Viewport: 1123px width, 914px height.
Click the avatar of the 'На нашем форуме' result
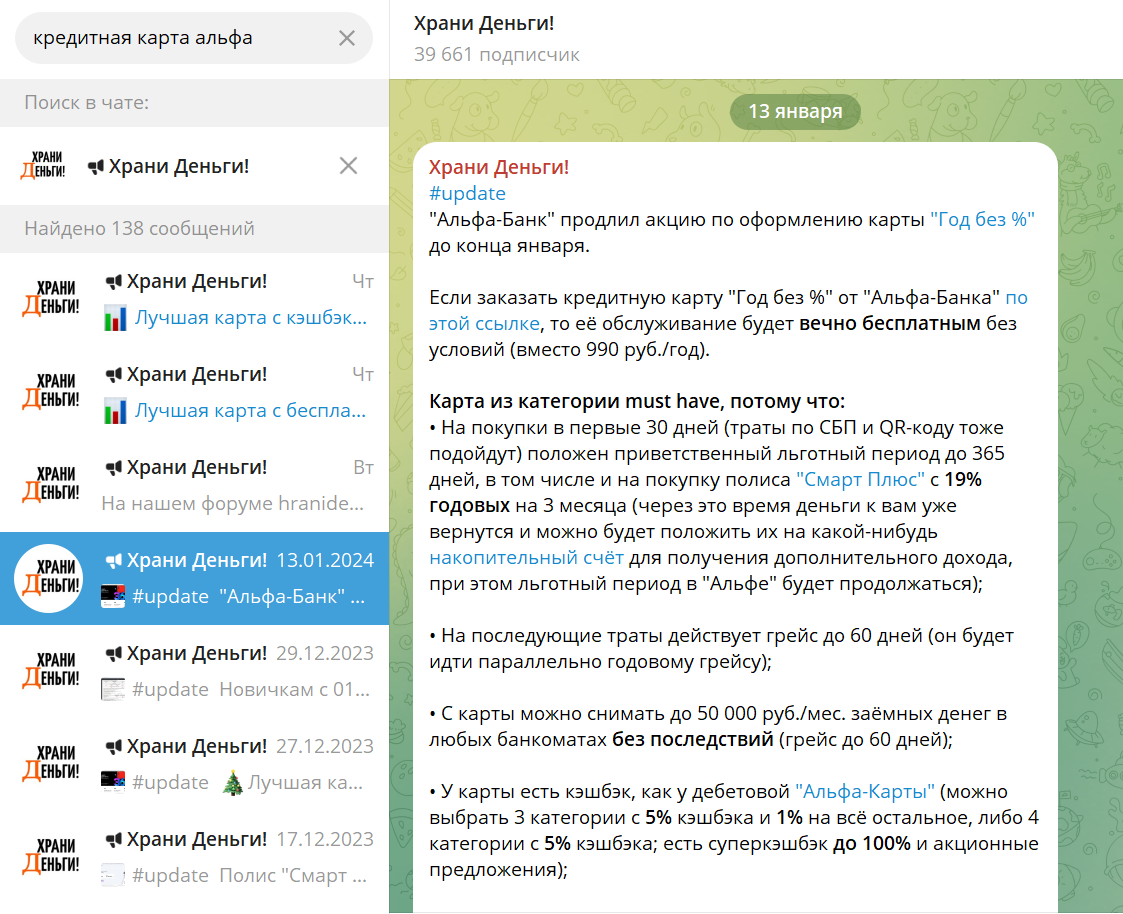(49, 485)
